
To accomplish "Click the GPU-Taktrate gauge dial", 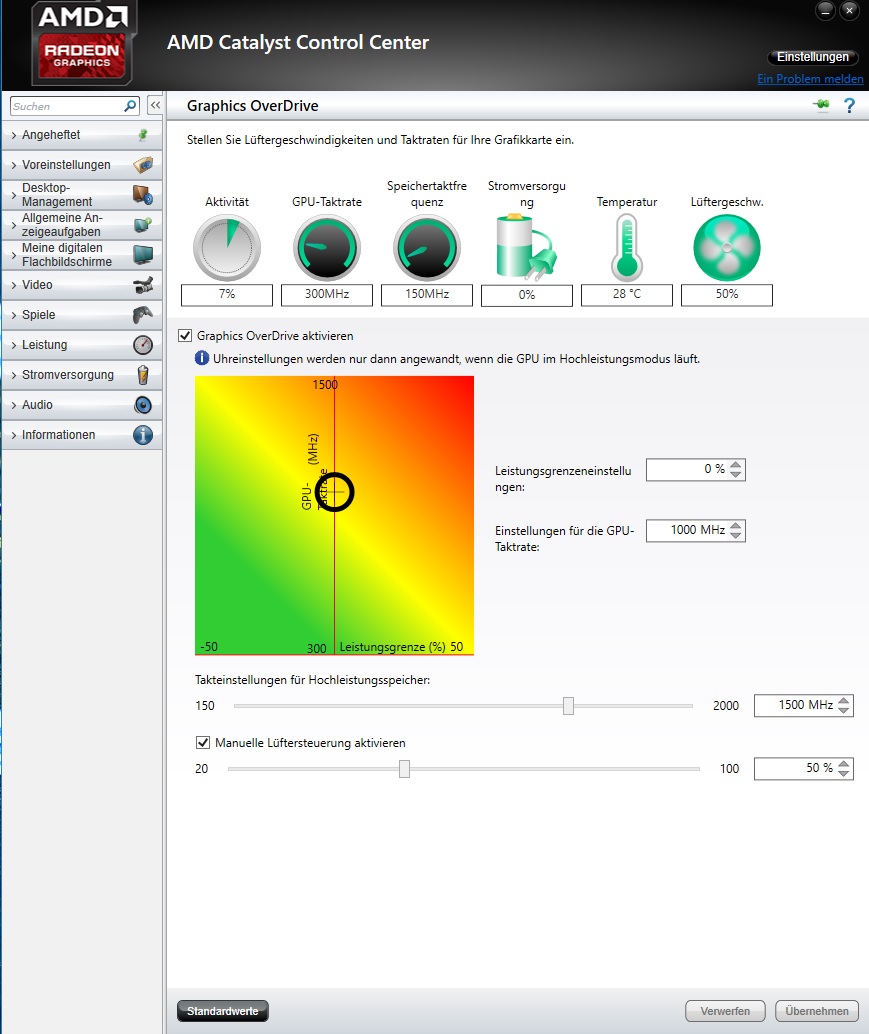I will [327, 248].
